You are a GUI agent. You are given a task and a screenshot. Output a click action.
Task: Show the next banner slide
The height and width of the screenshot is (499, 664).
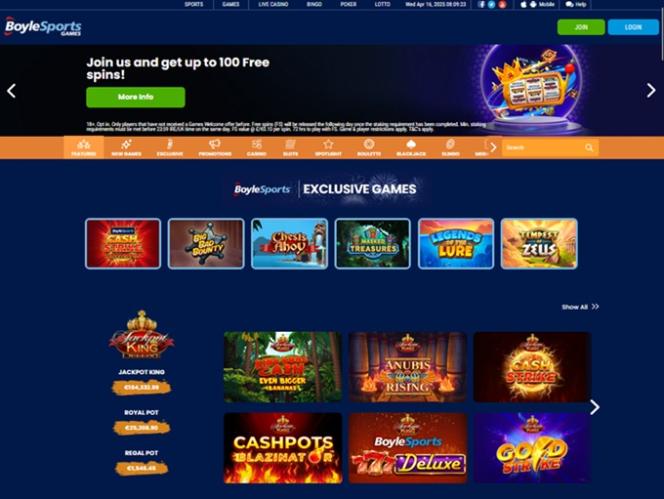(651, 90)
